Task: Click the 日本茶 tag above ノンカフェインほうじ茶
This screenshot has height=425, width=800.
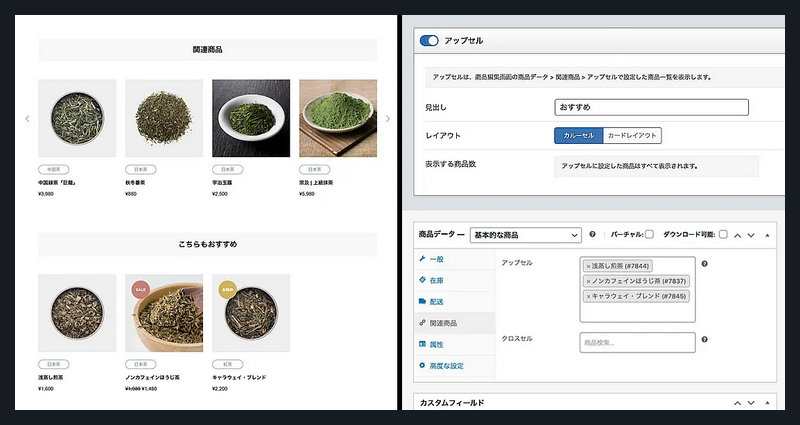Action: [141, 364]
